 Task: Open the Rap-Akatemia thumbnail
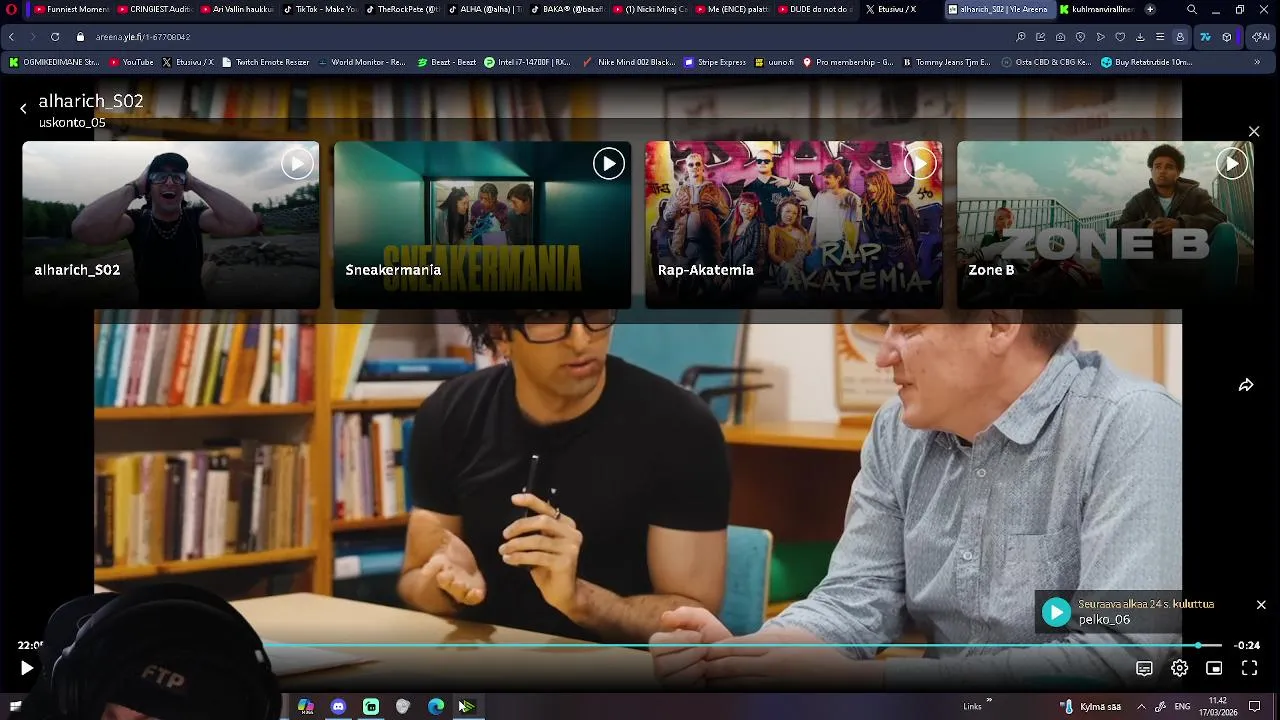pos(794,224)
